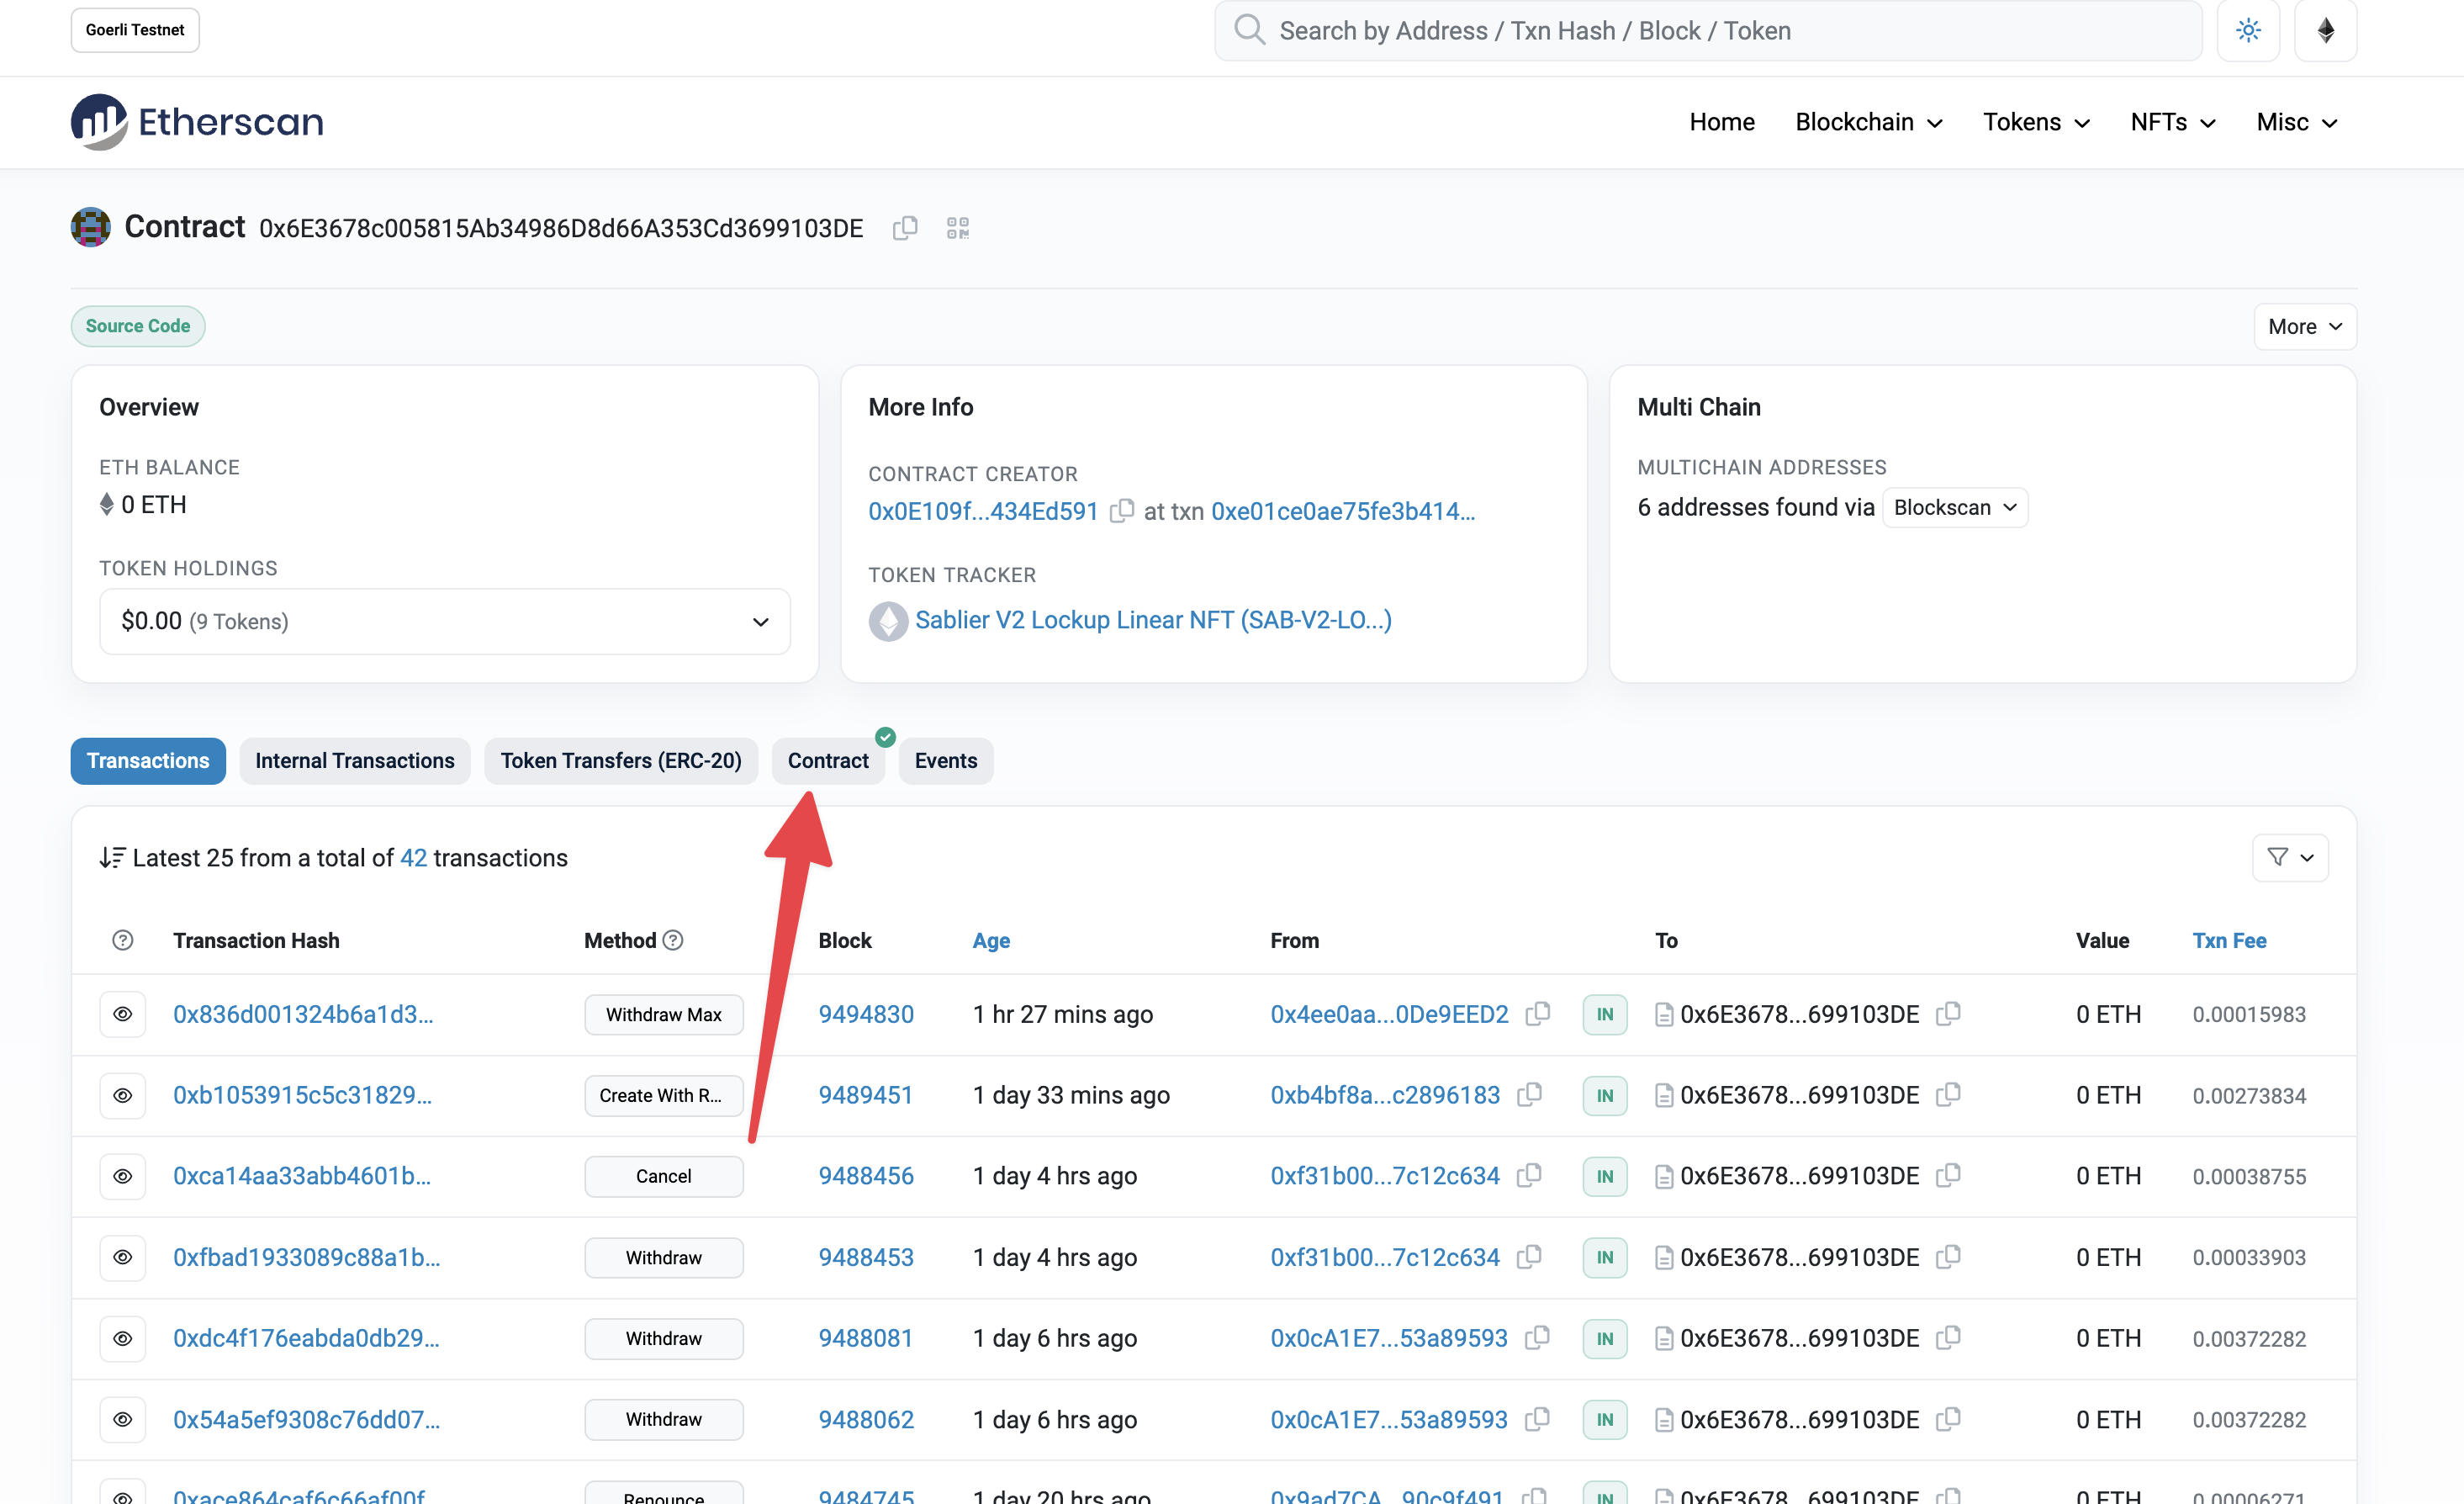Click the sort icon beside Latest 25
This screenshot has height=1504, width=2464.
(112, 858)
